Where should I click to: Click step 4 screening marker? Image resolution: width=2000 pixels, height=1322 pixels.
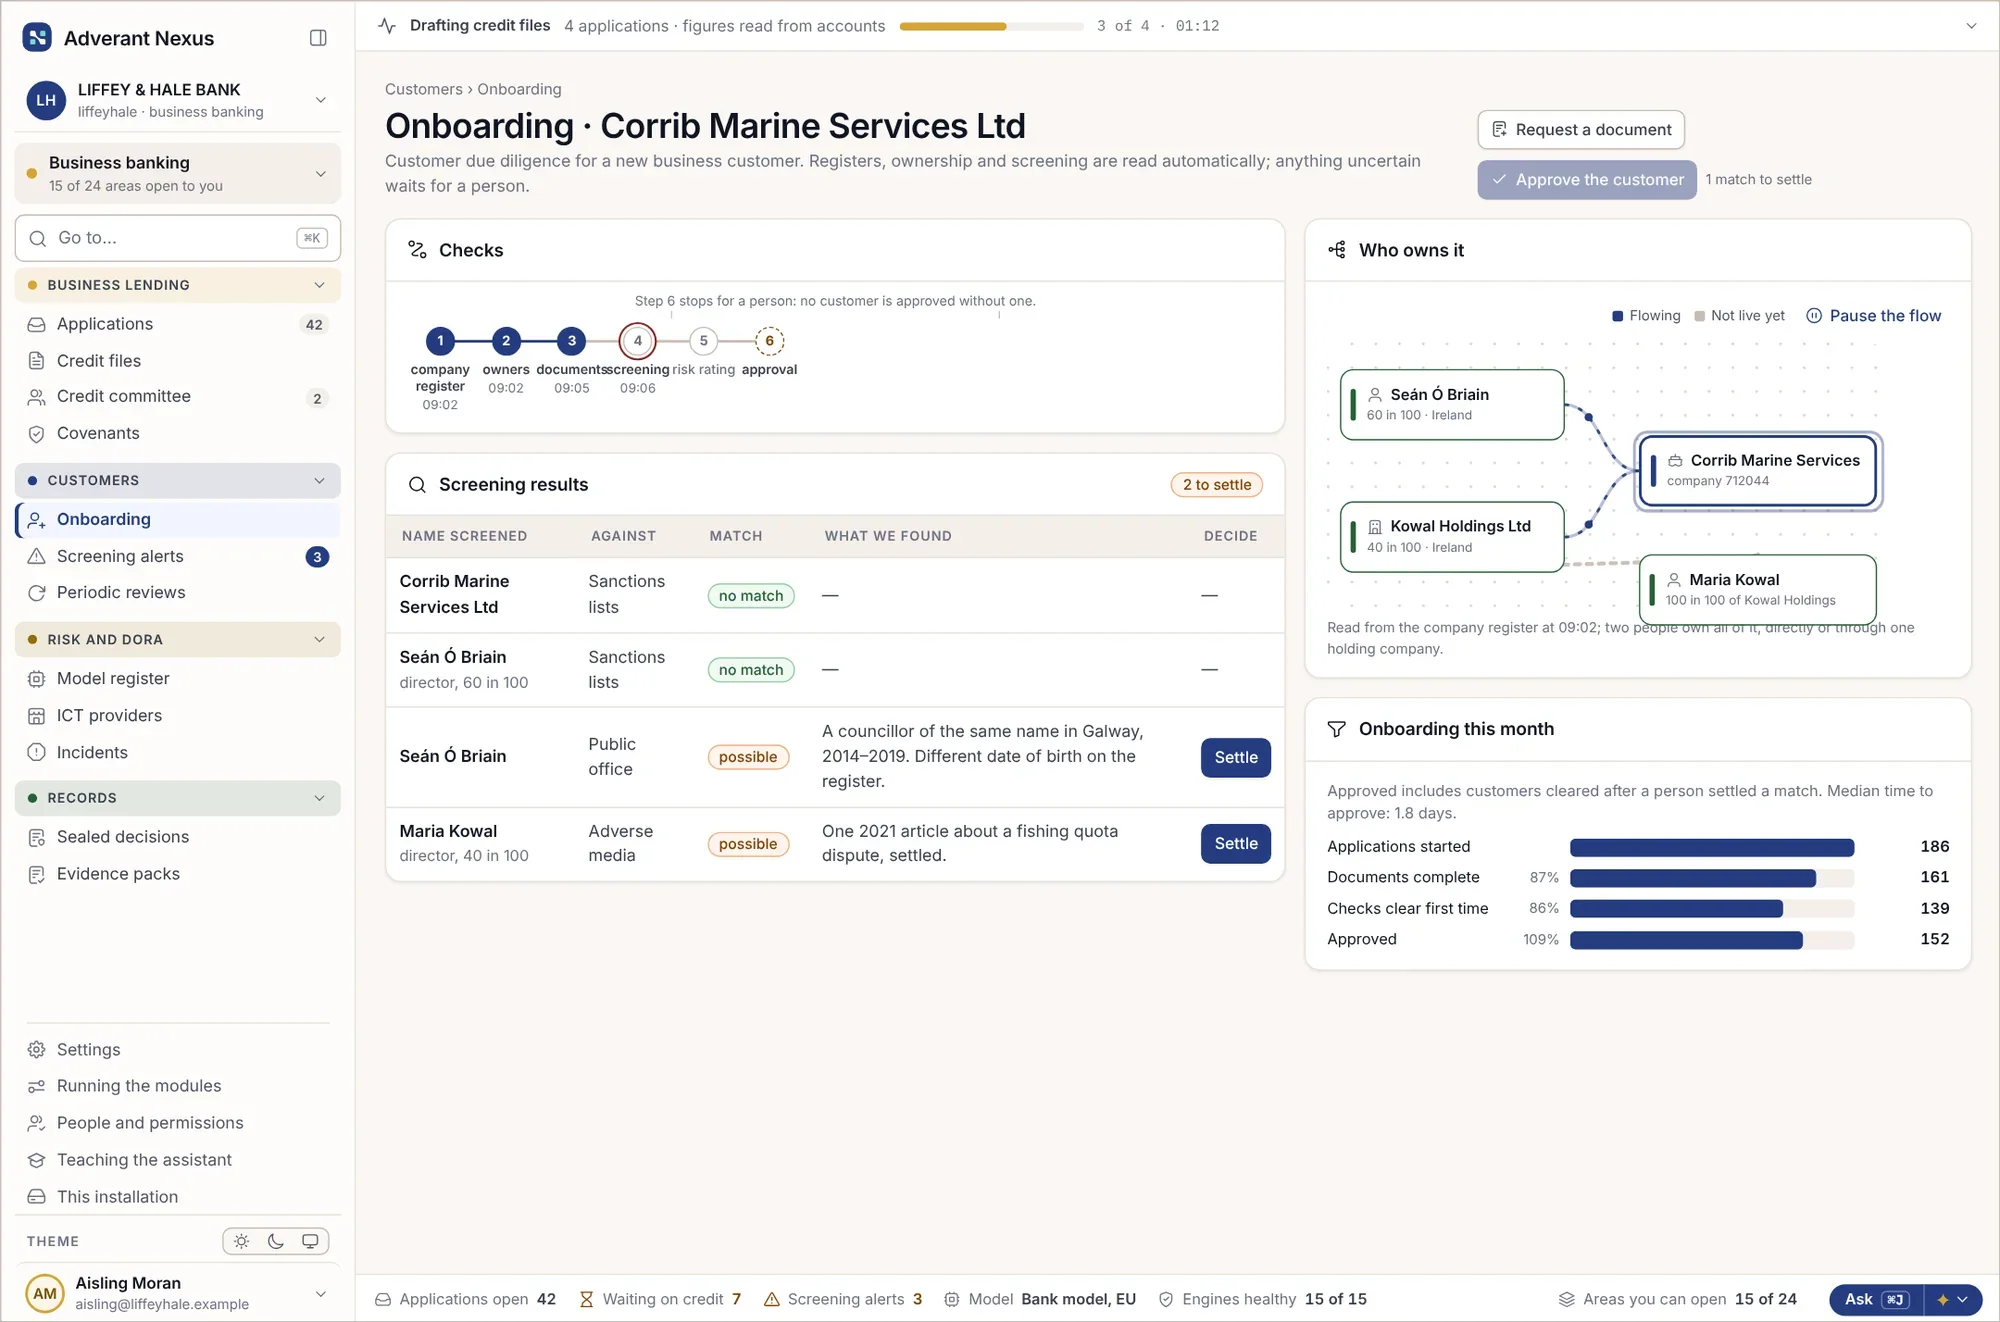638,341
